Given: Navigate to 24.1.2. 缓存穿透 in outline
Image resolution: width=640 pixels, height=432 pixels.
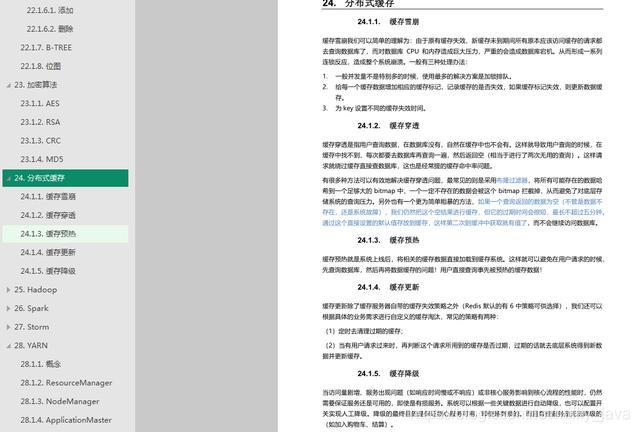Looking at the screenshot, I should pyautogui.click(x=48, y=215).
